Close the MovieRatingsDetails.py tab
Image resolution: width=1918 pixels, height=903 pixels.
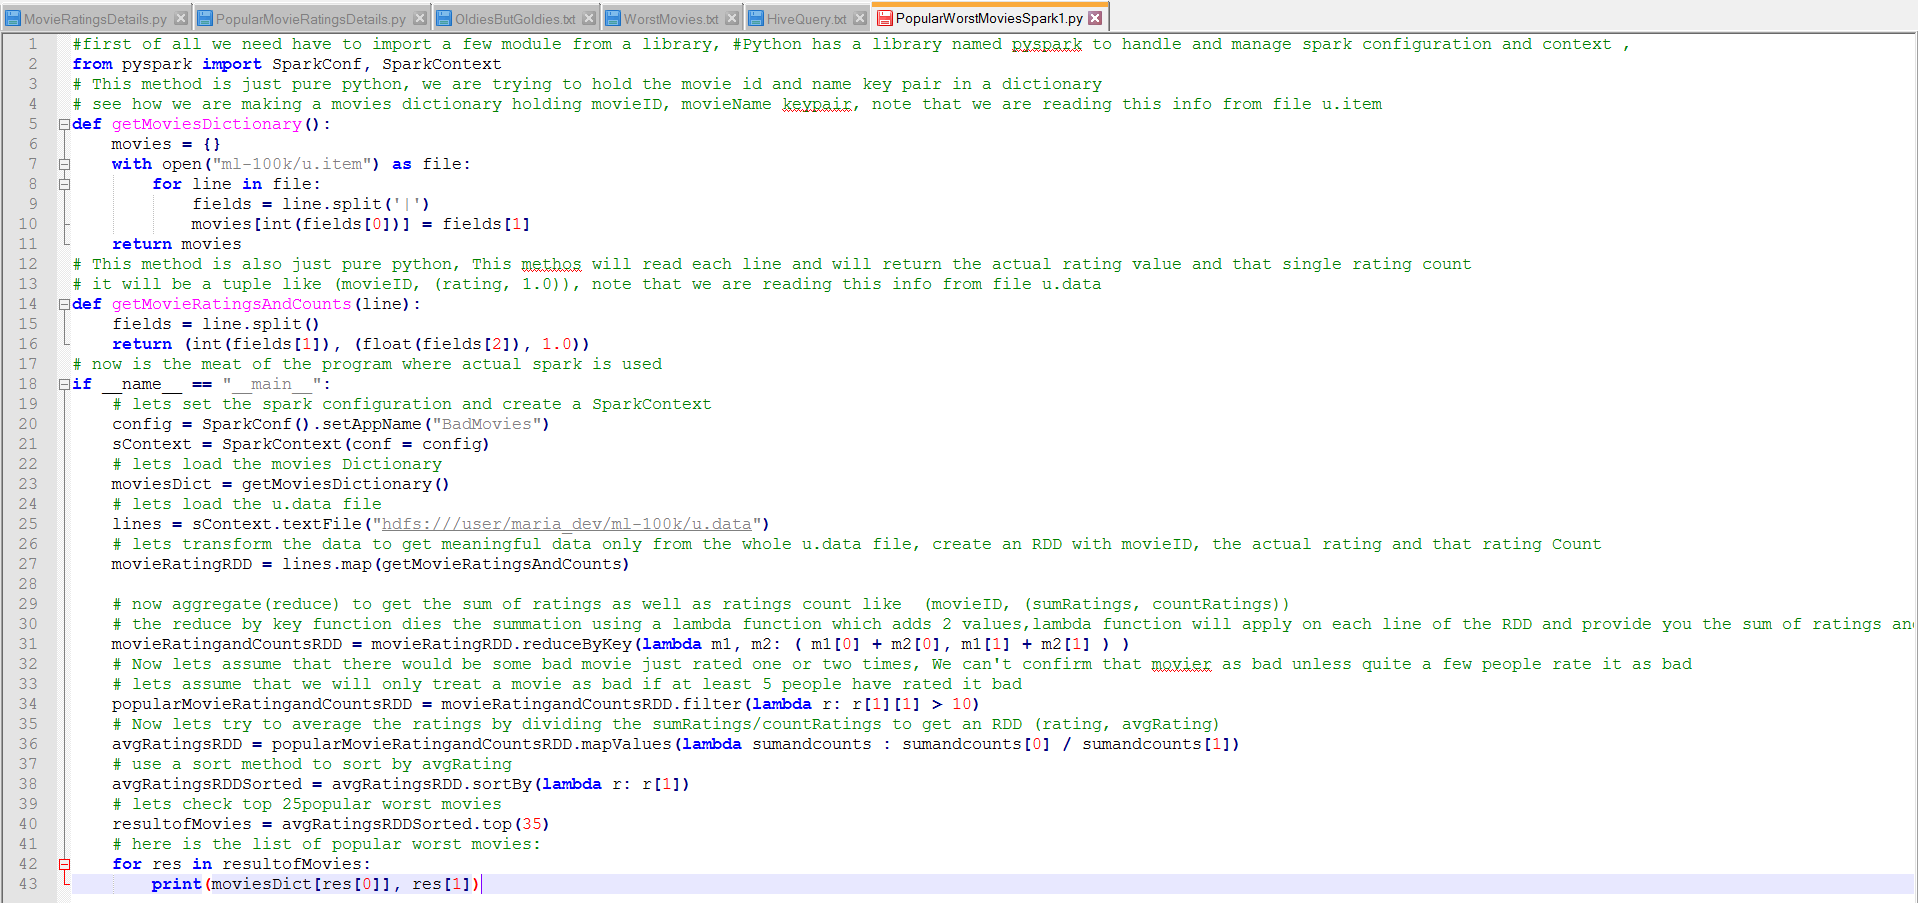[181, 18]
